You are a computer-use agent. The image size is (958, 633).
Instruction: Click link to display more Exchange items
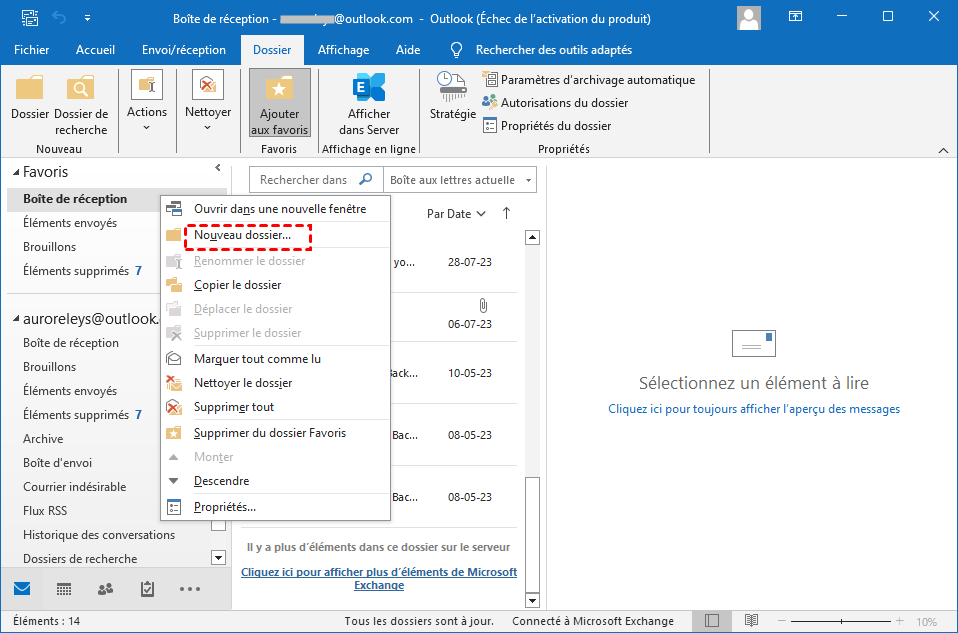point(379,578)
